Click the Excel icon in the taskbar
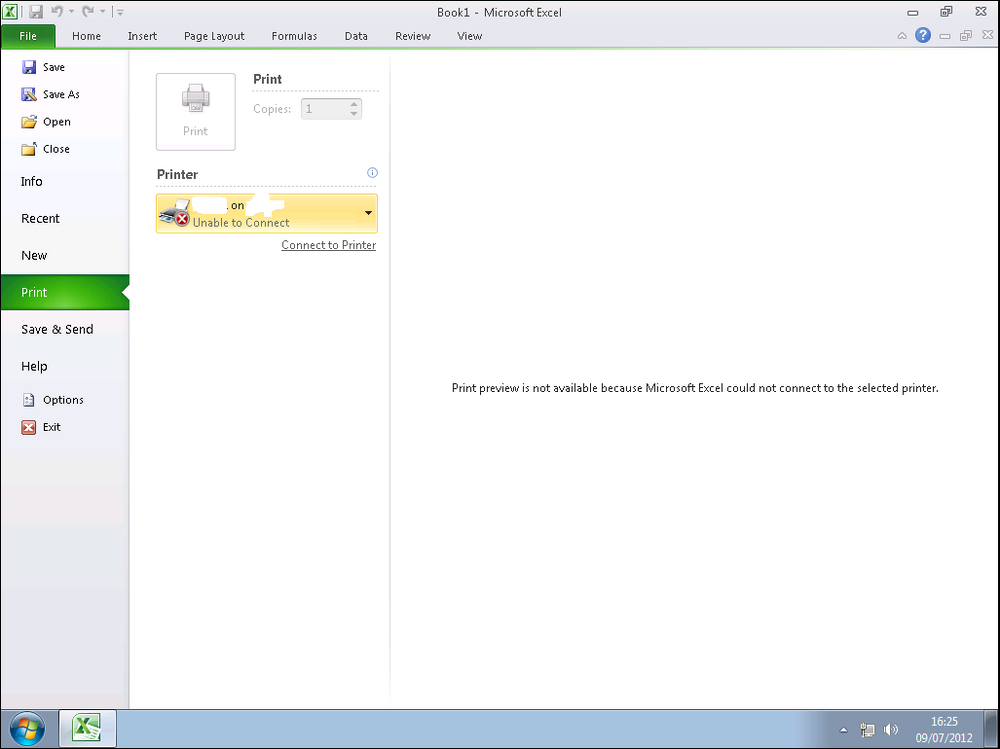1000x749 pixels. (x=87, y=728)
